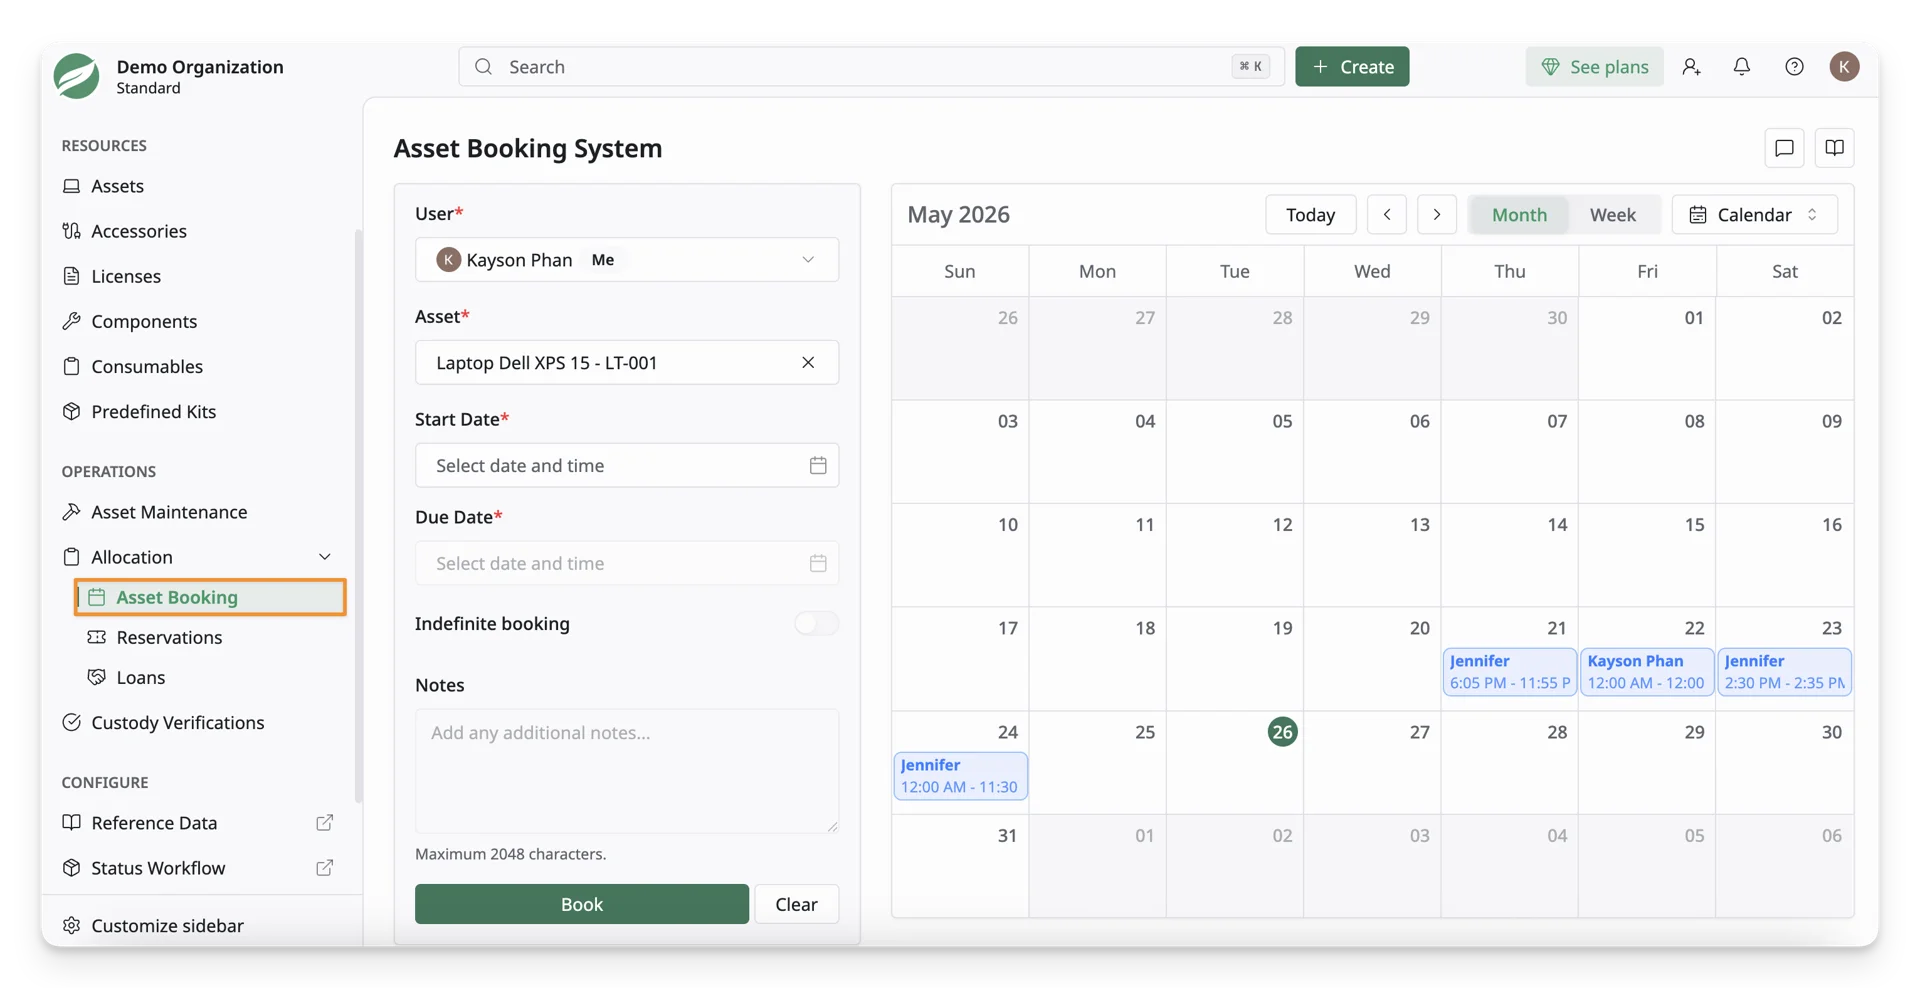The image size is (1920, 988).
Task: Open the Calendar view dropdown
Action: [1754, 214]
